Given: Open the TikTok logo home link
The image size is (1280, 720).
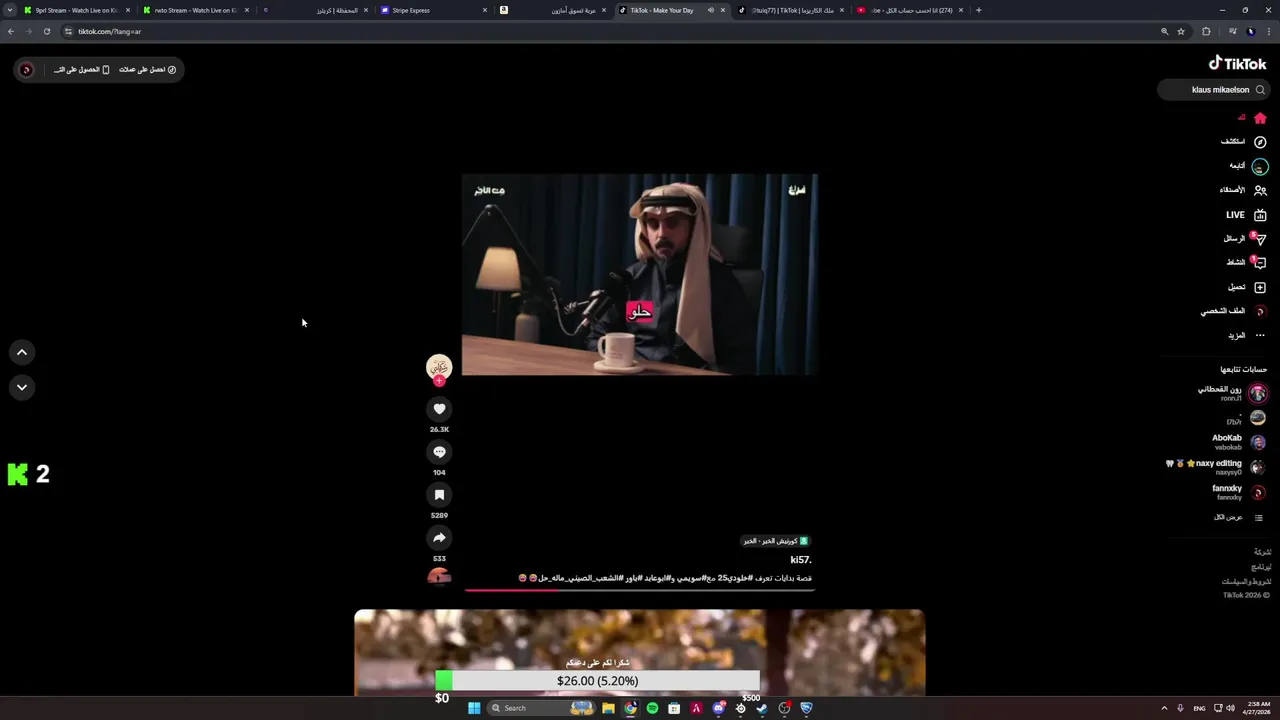Looking at the screenshot, I should pyautogui.click(x=1237, y=63).
